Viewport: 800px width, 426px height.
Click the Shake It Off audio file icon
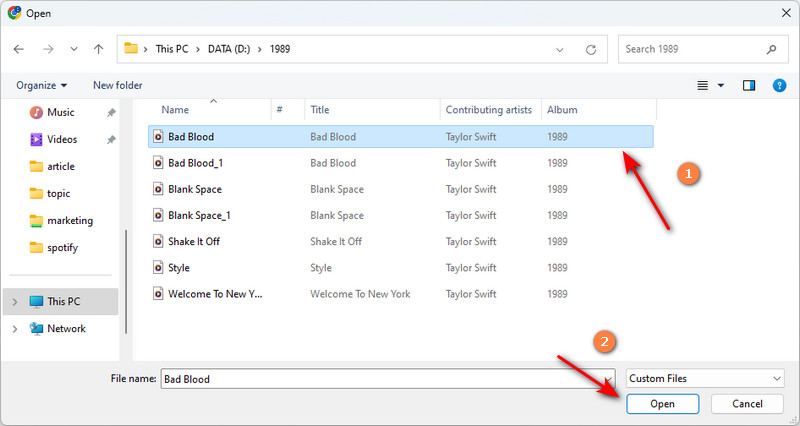click(159, 241)
